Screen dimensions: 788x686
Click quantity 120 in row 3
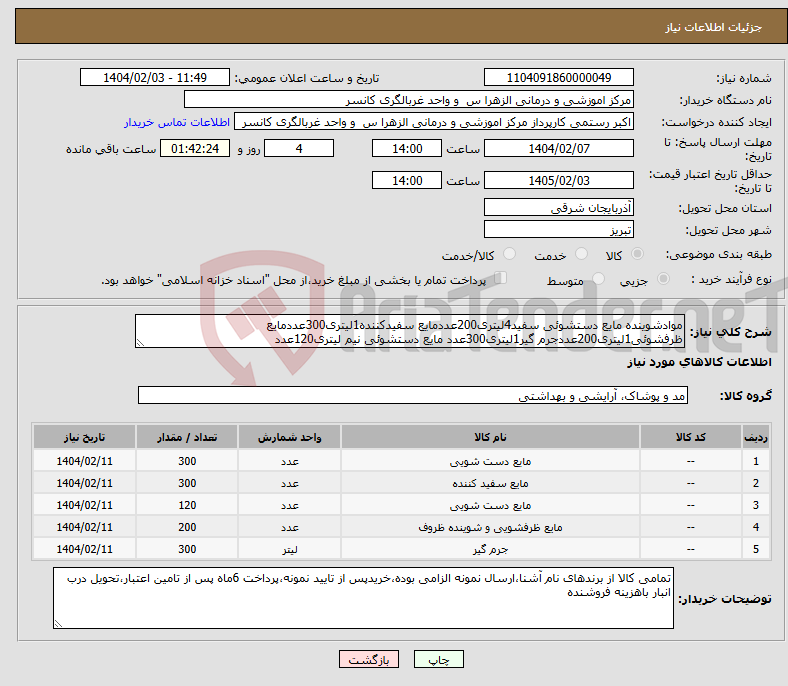coord(187,505)
